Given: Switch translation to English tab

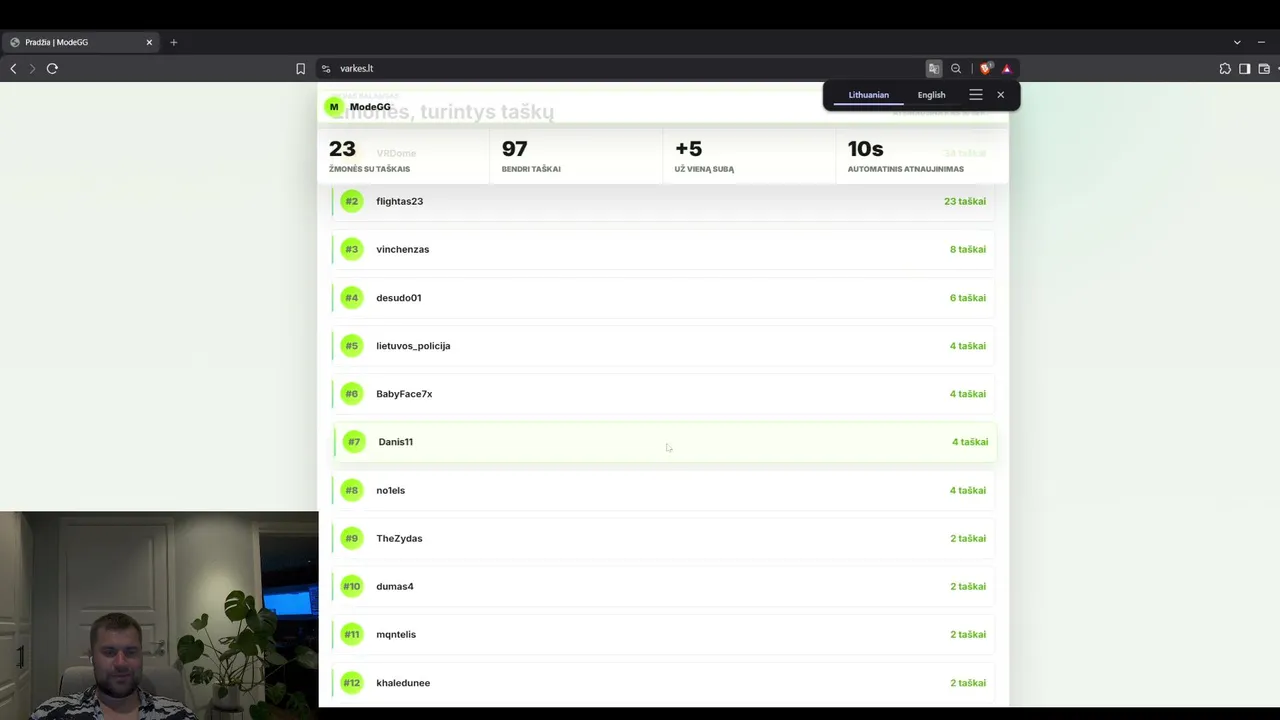Looking at the screenshot, I should 931,95.
